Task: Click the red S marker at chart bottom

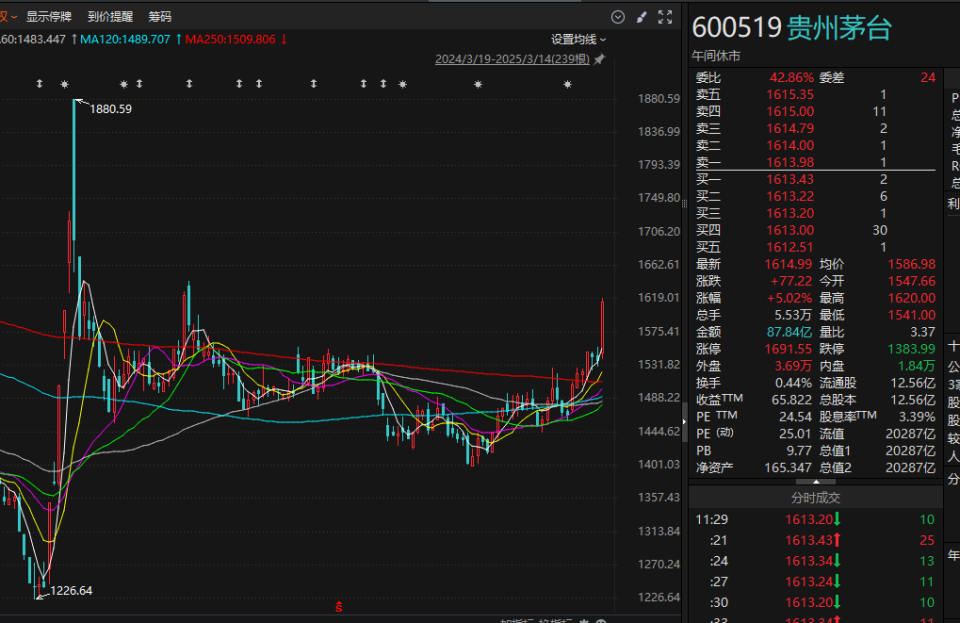Action: (339, 607)
